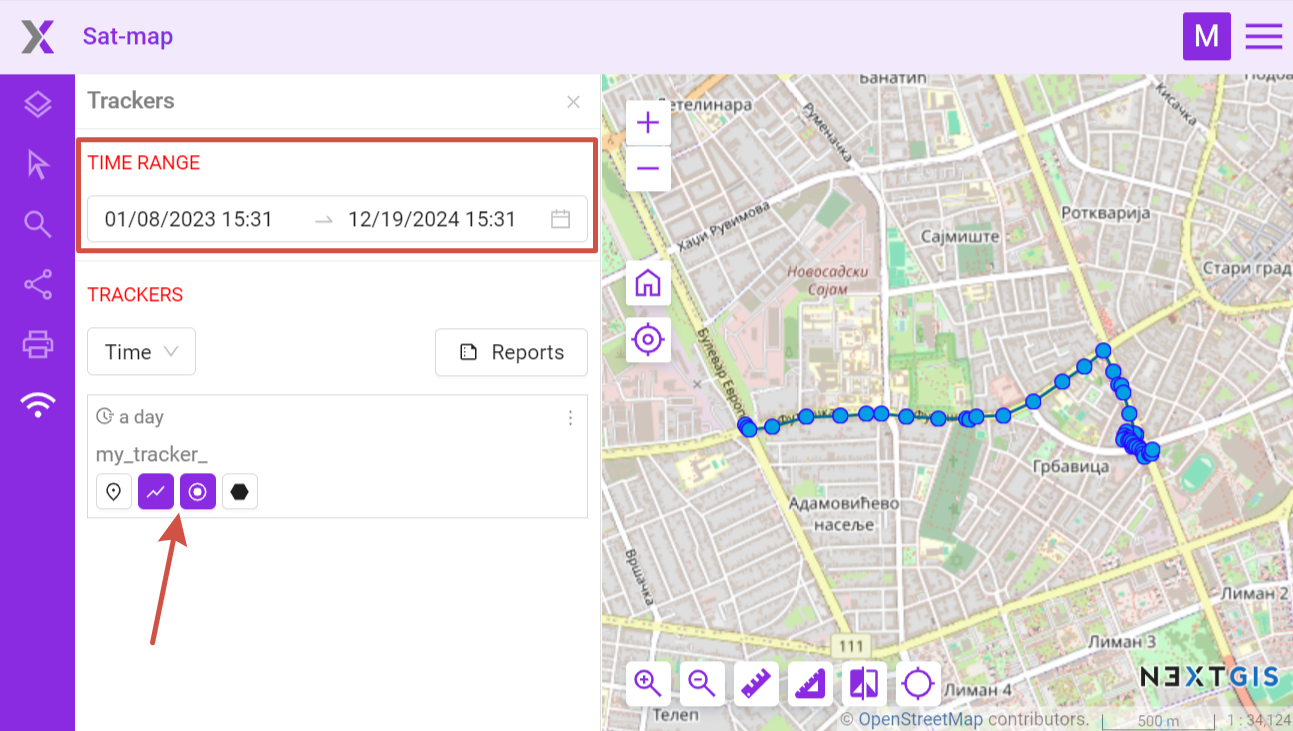Select the measure distance ruler tool
The width and height of the screenshot is (1293, 731).
(756, 684)
